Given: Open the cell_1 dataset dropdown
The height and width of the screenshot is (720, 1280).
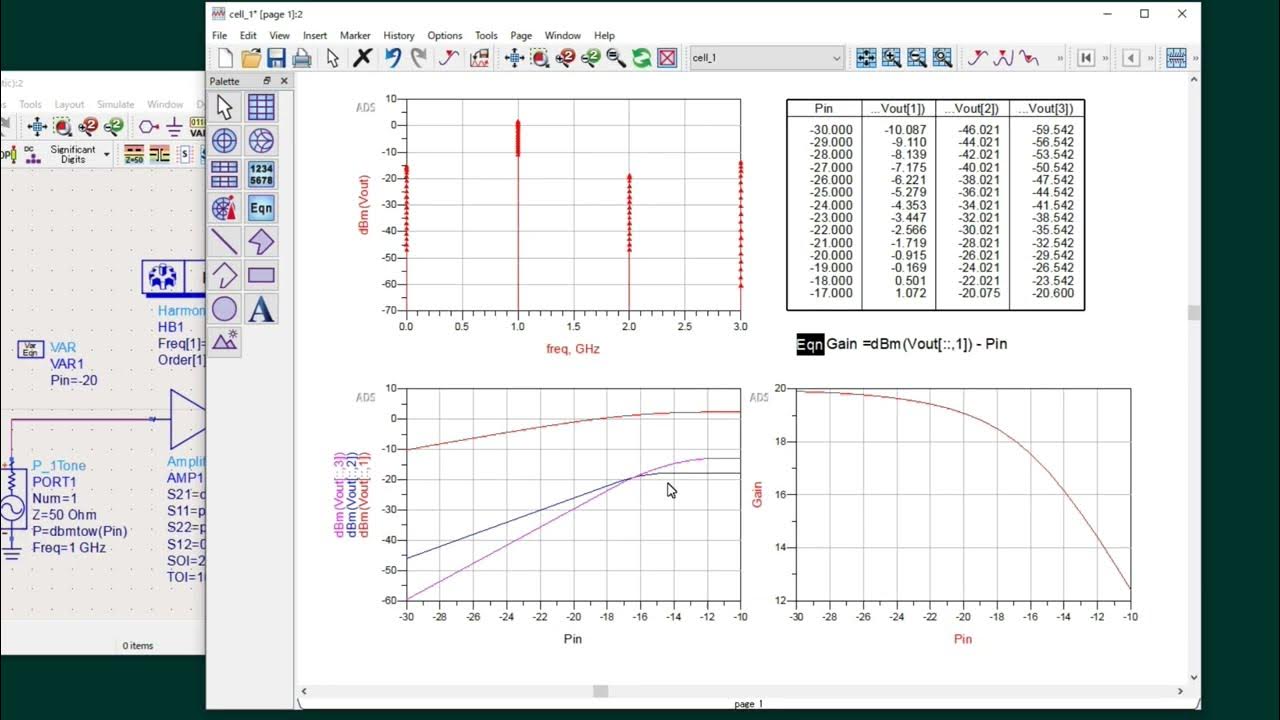Looking at the screenshot, I should coord(837,58).
